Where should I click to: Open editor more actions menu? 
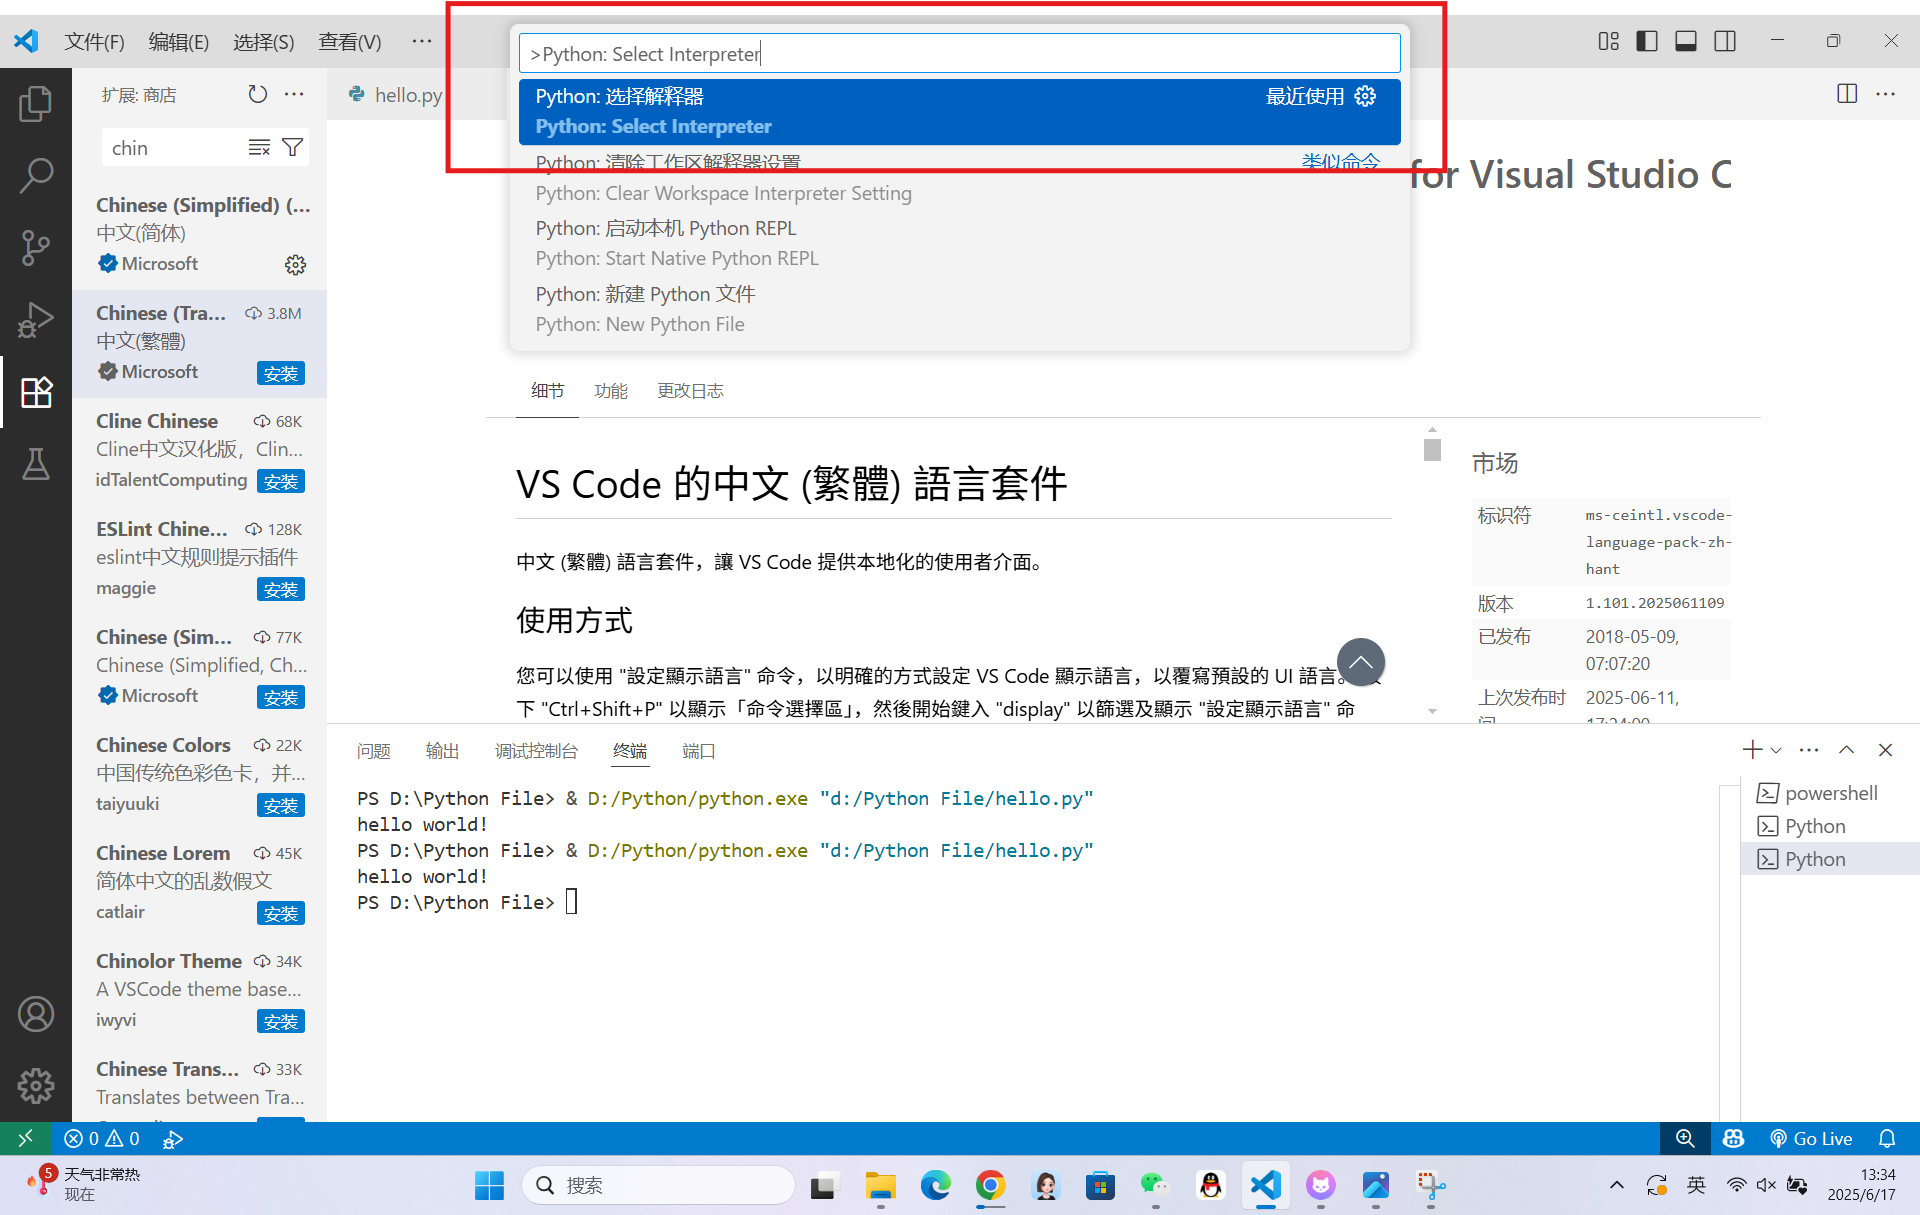1886,94
